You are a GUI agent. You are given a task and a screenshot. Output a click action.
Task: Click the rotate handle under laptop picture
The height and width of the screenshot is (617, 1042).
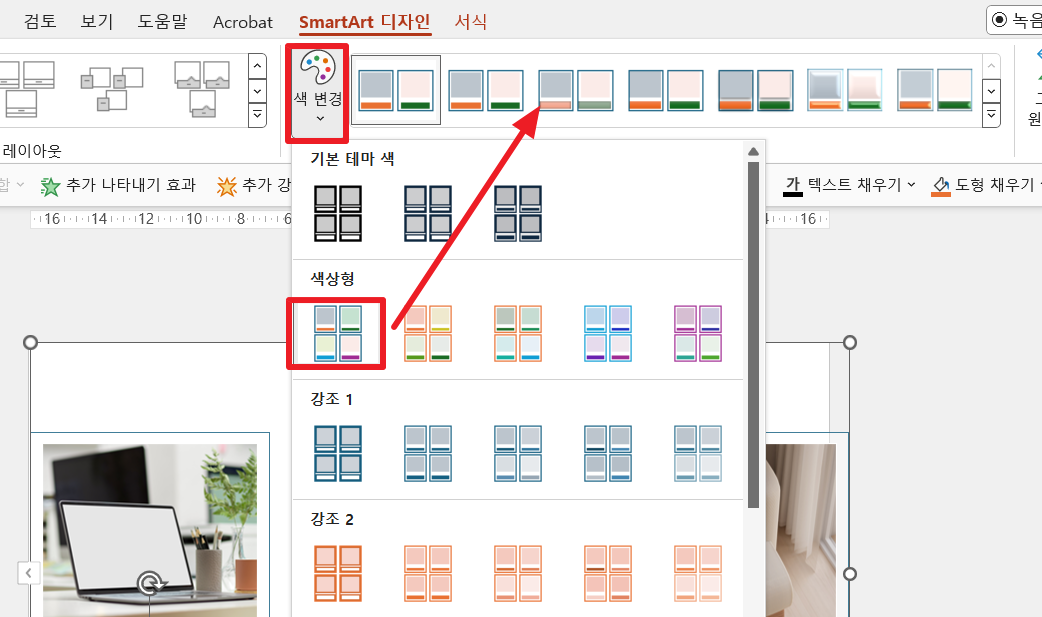(151, 584)
